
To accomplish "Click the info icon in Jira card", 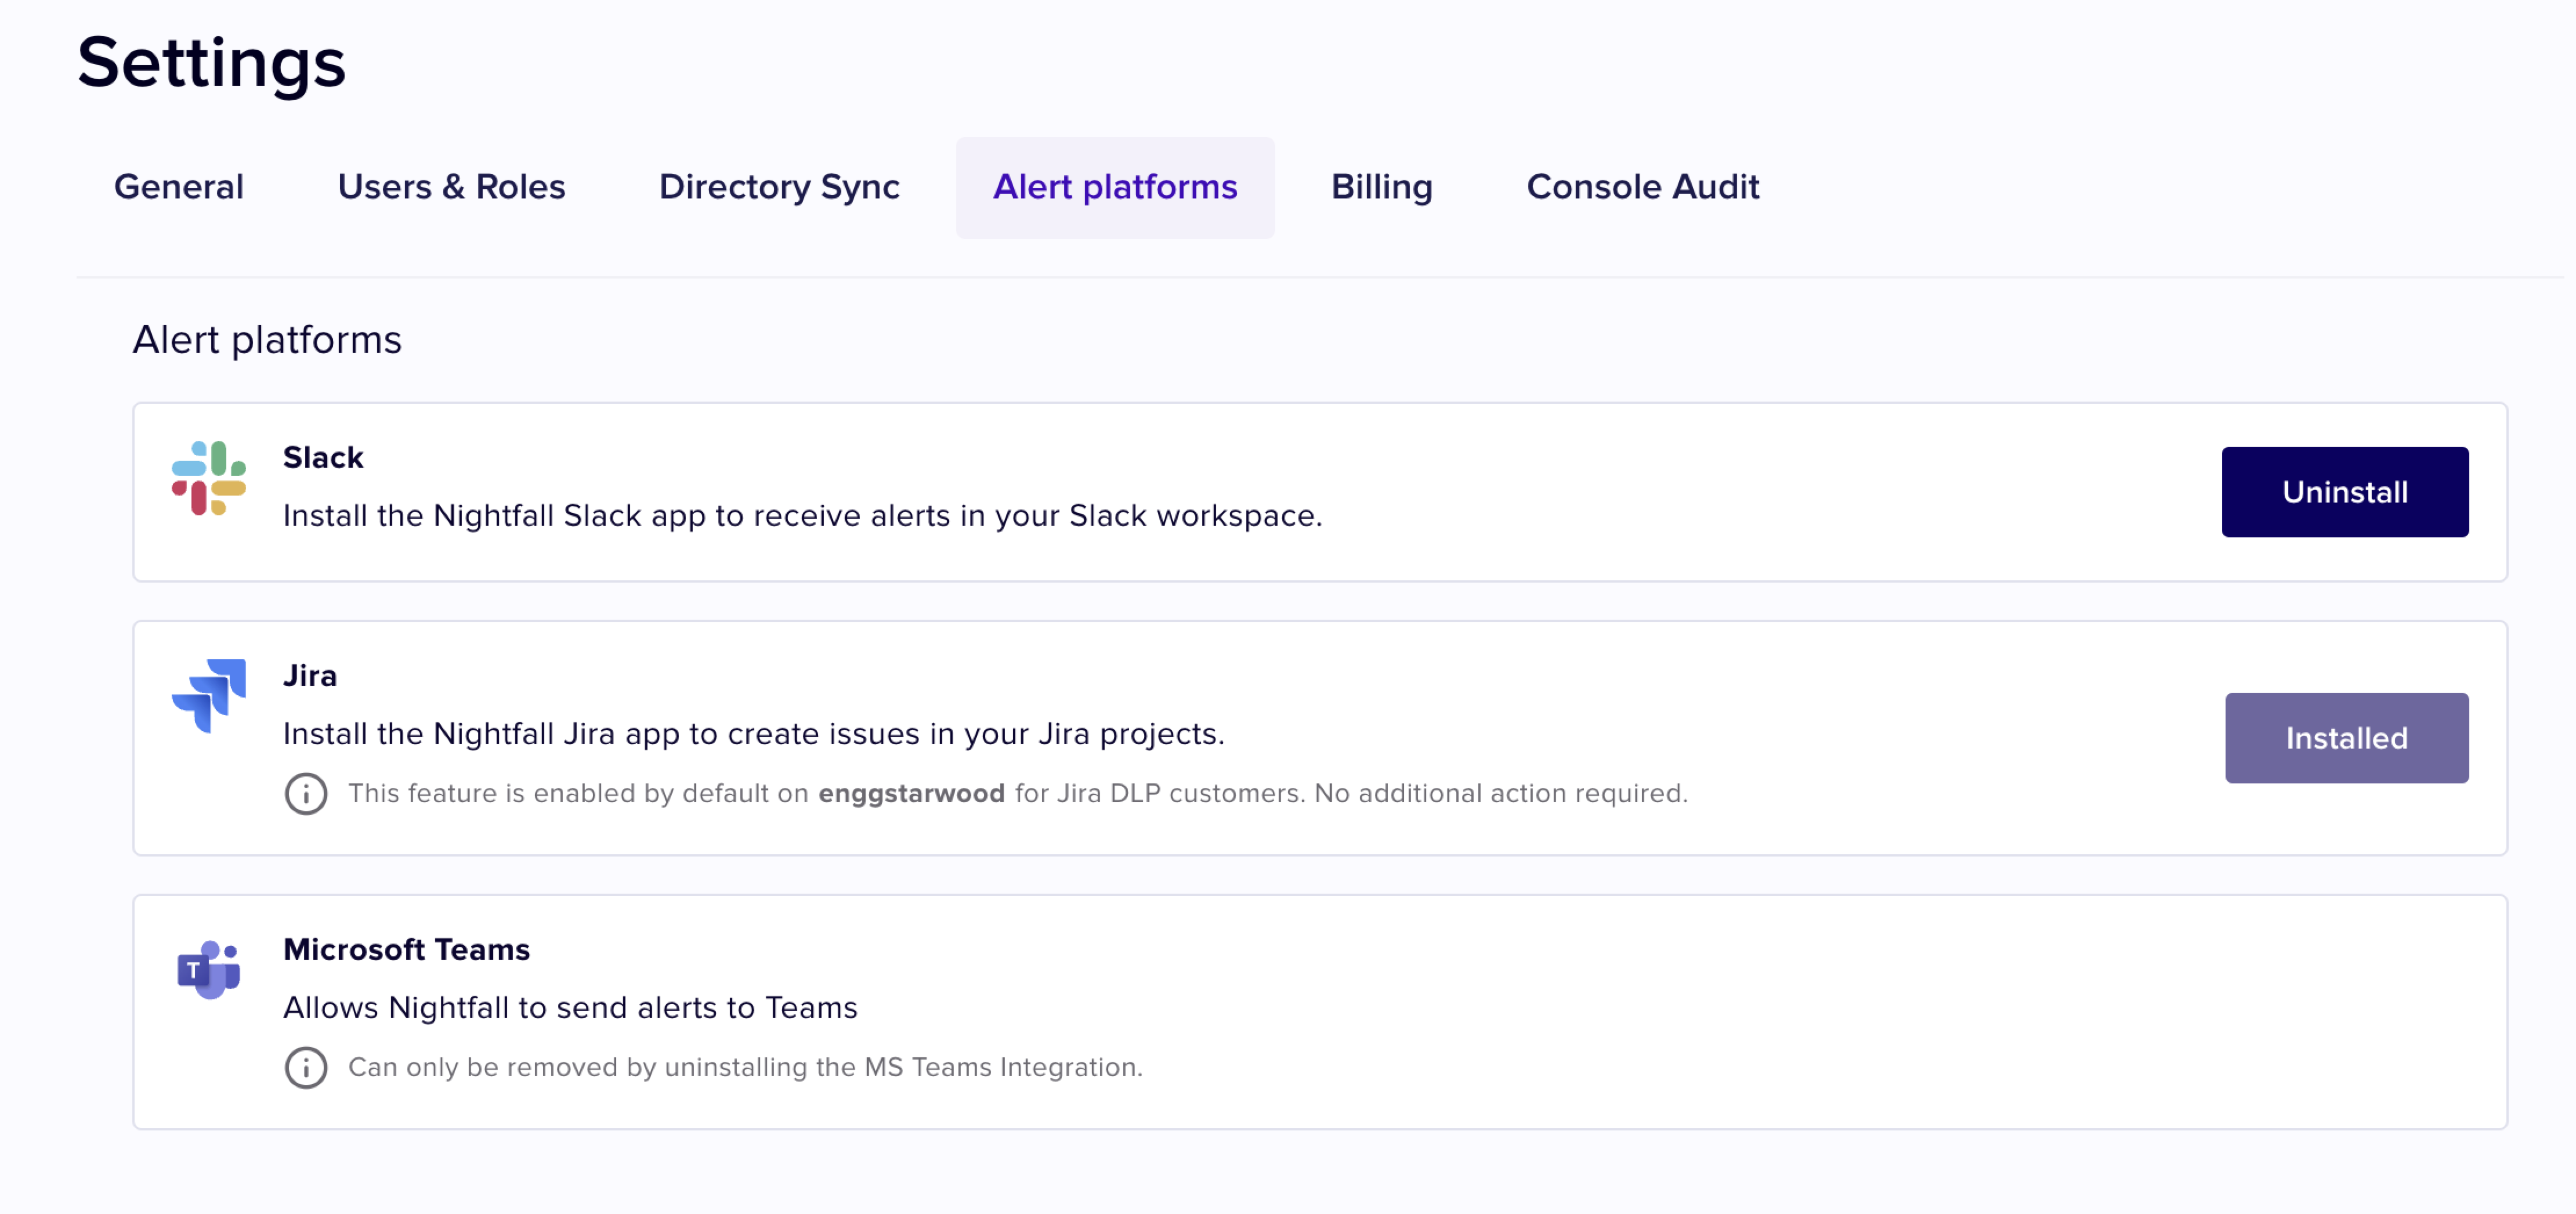I will coord(306,794).
